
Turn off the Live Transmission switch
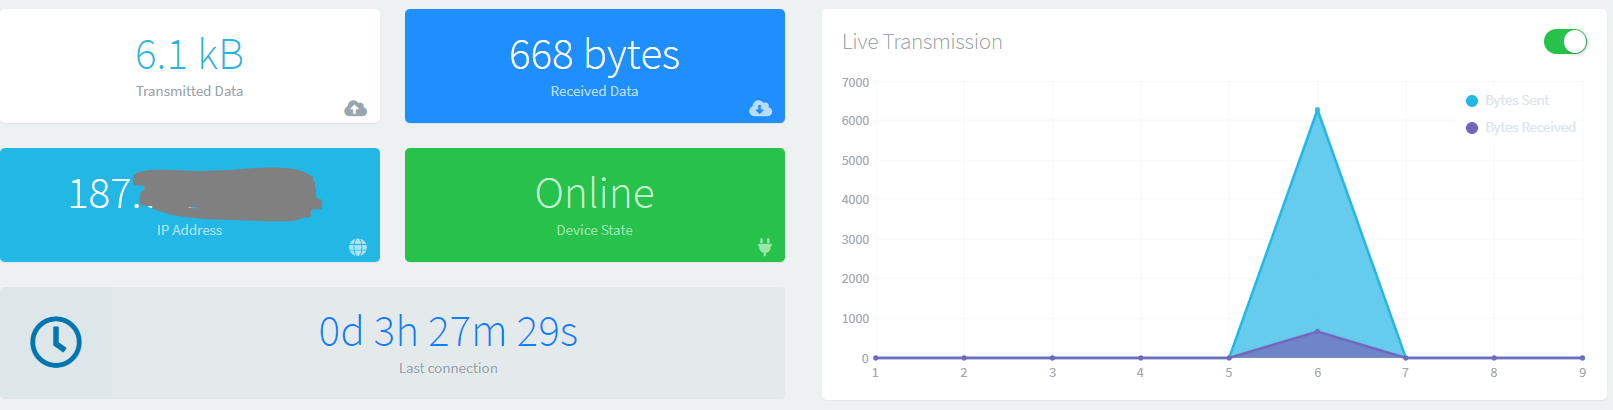[1565, 41]
